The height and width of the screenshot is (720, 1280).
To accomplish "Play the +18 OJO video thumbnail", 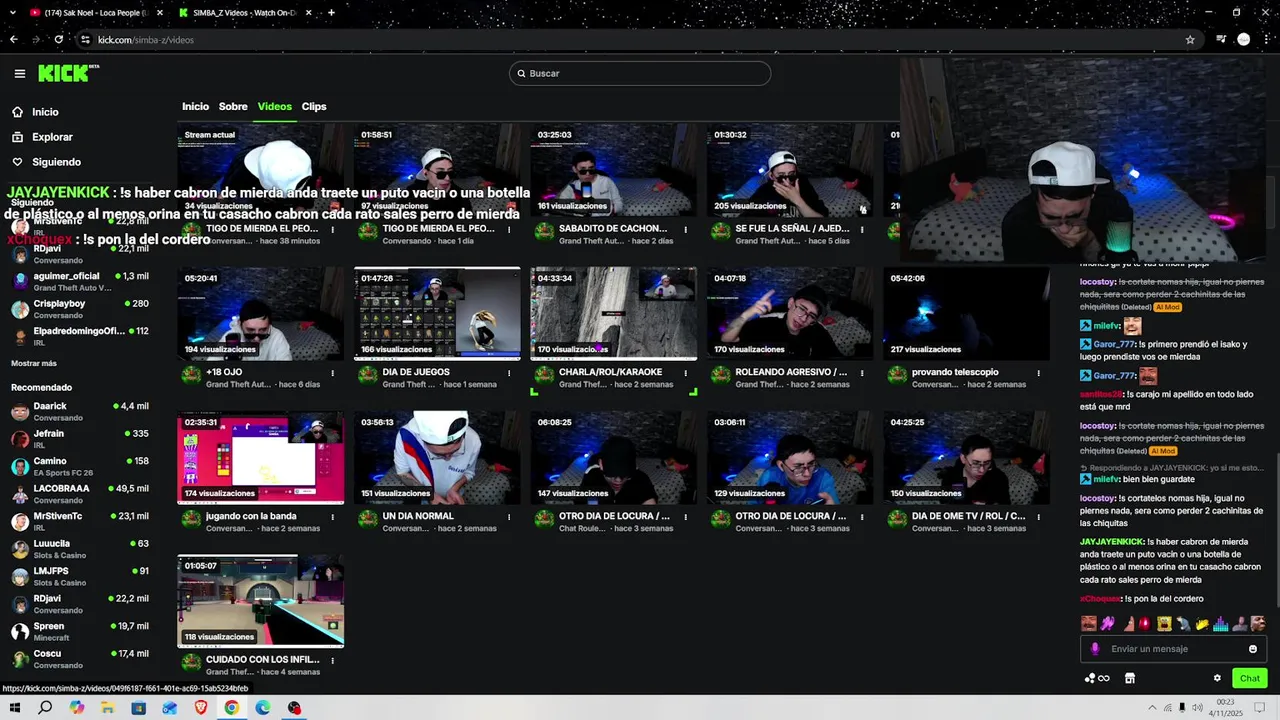I will coord(260,314).
